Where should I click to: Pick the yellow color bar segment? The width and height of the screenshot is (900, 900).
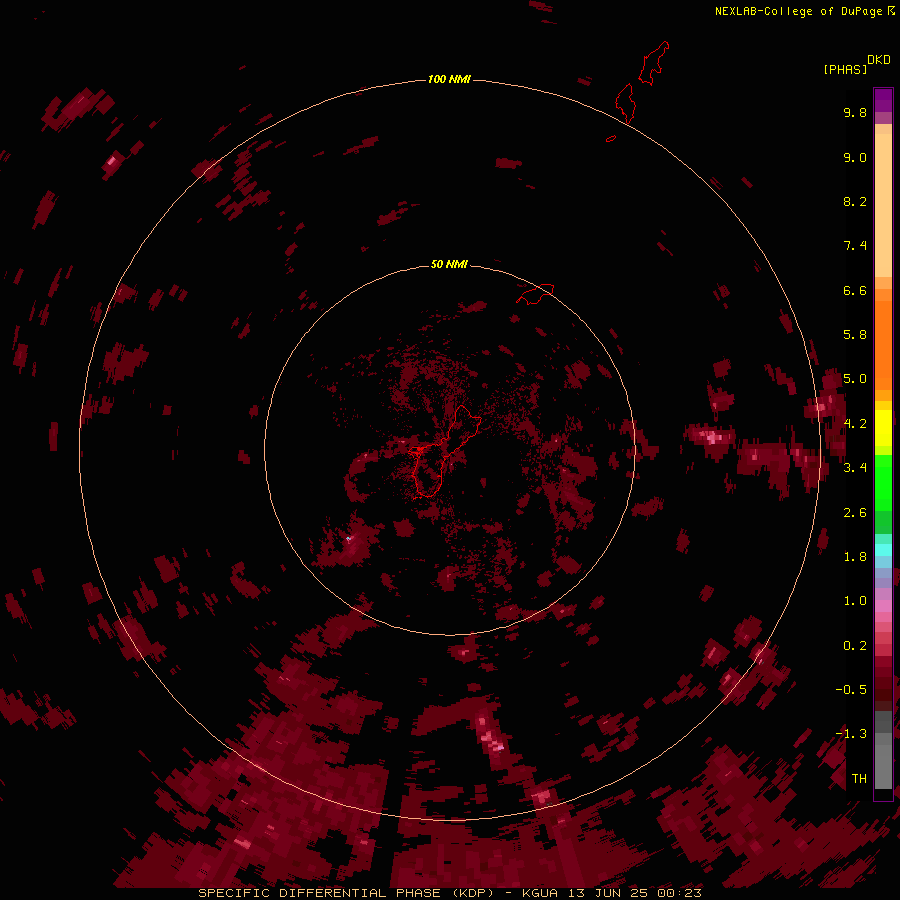coord(883,428)
